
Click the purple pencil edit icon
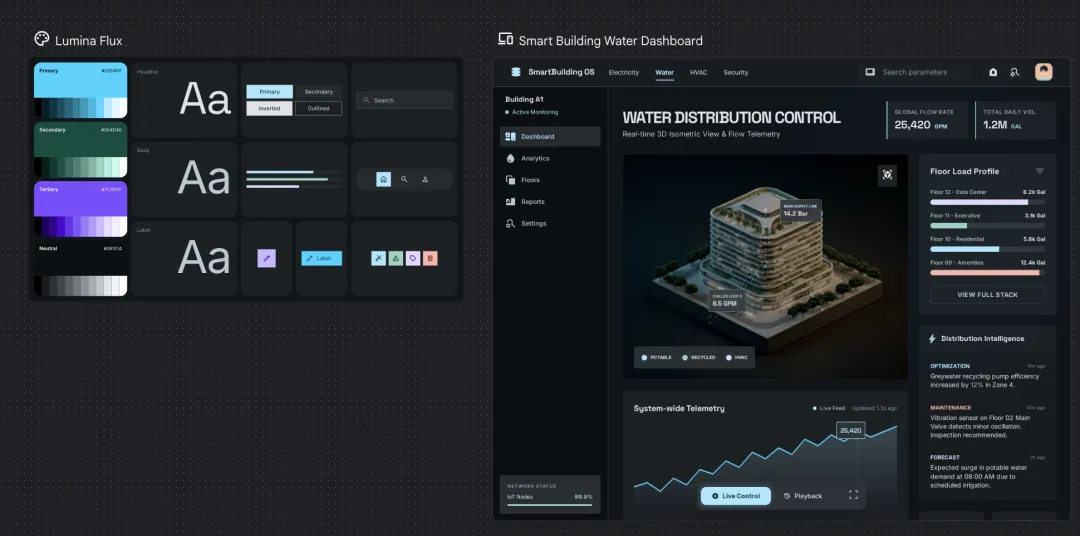tap(266, 258)
